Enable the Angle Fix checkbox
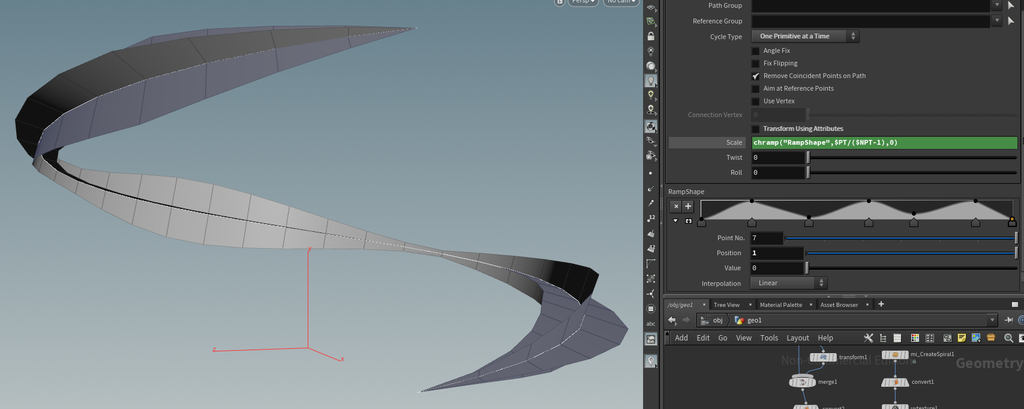Viewport: 1024px width, 409px height. [756, 50]
